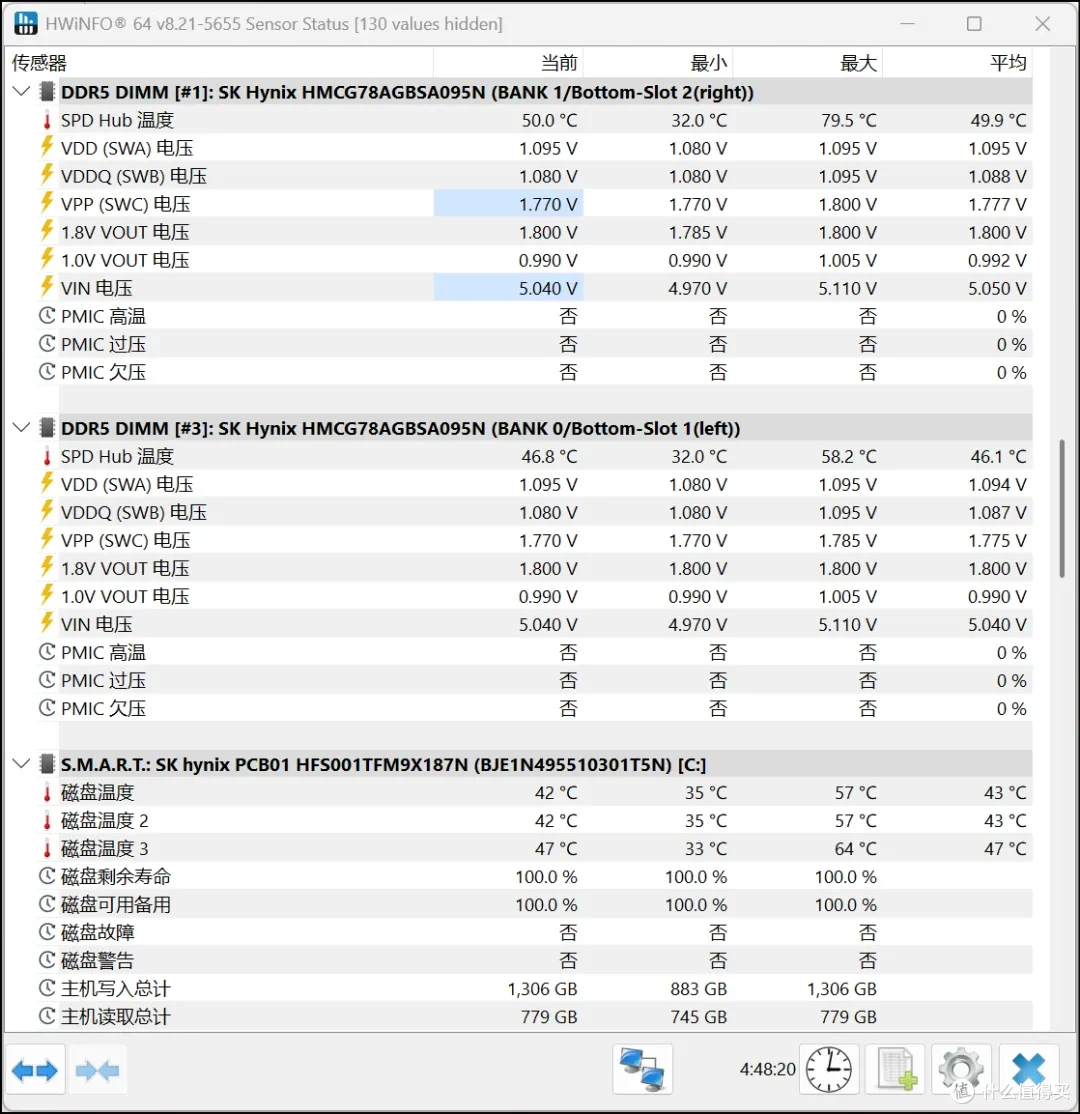The image size is (1080, 1114).
Task: Collapse the DDR5 DIMM [#3] sensor group
Action: point(21,428)
